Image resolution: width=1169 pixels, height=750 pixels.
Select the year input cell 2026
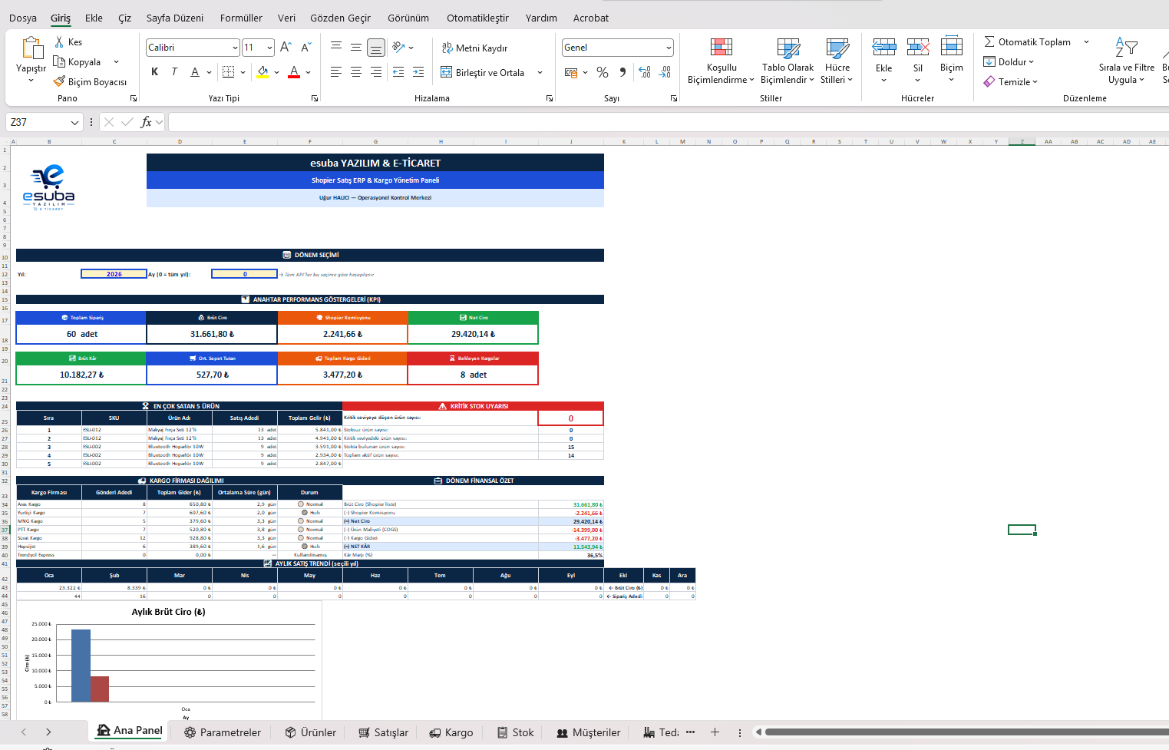click(113, 274)
